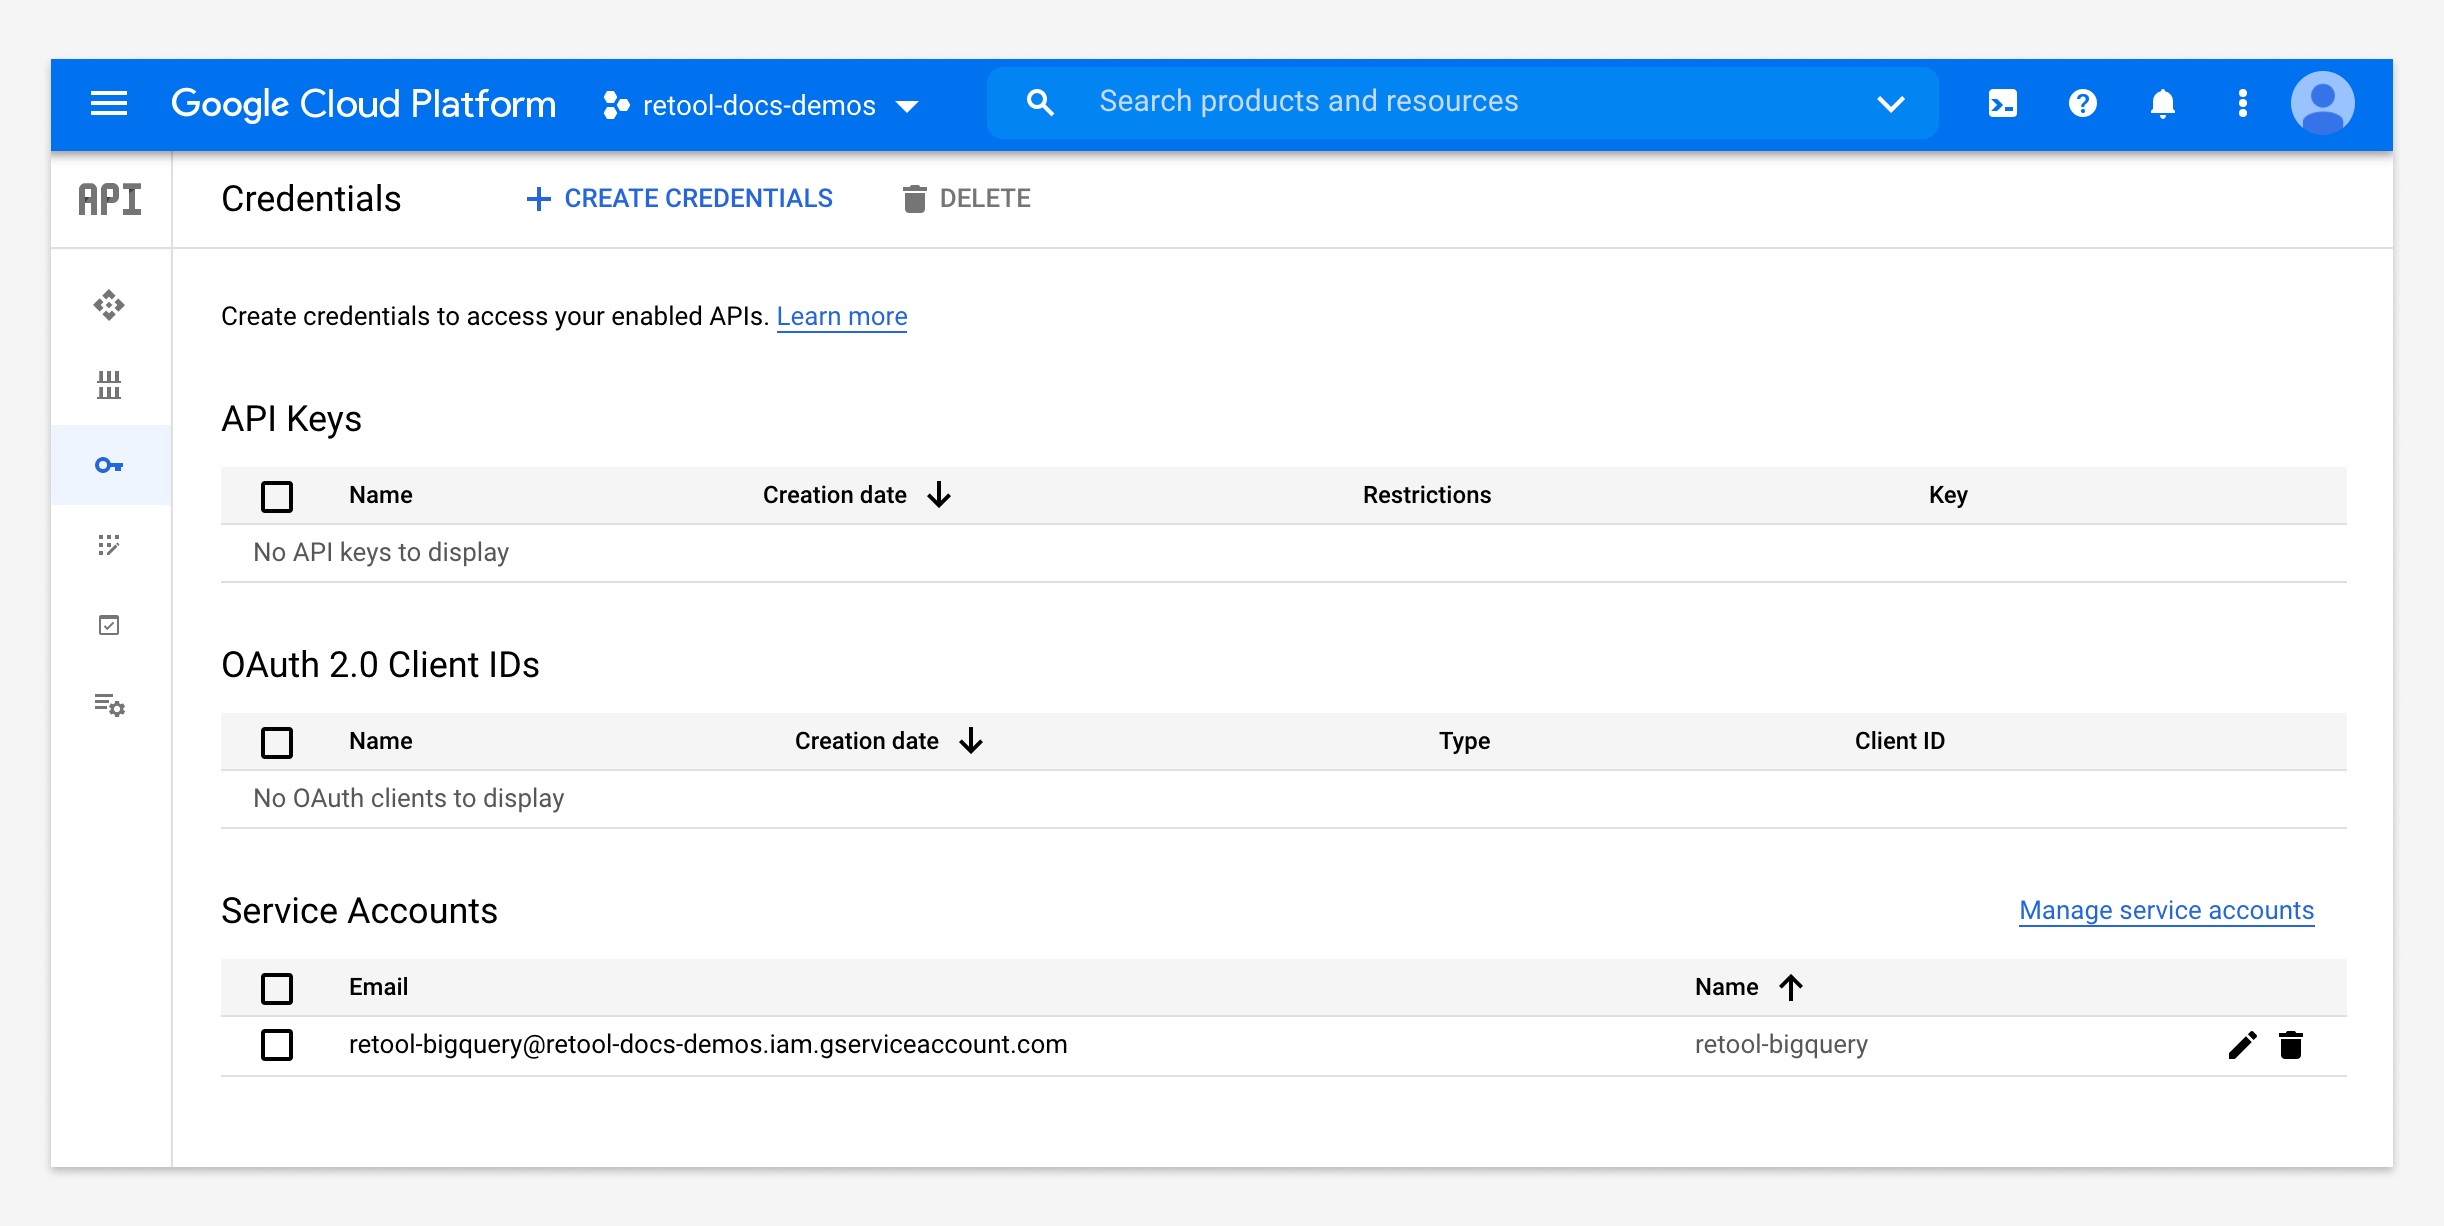This screenshot has height=1226, width=2444.
Task: Open the Manage service accounts link
Action: point(2166,911)
